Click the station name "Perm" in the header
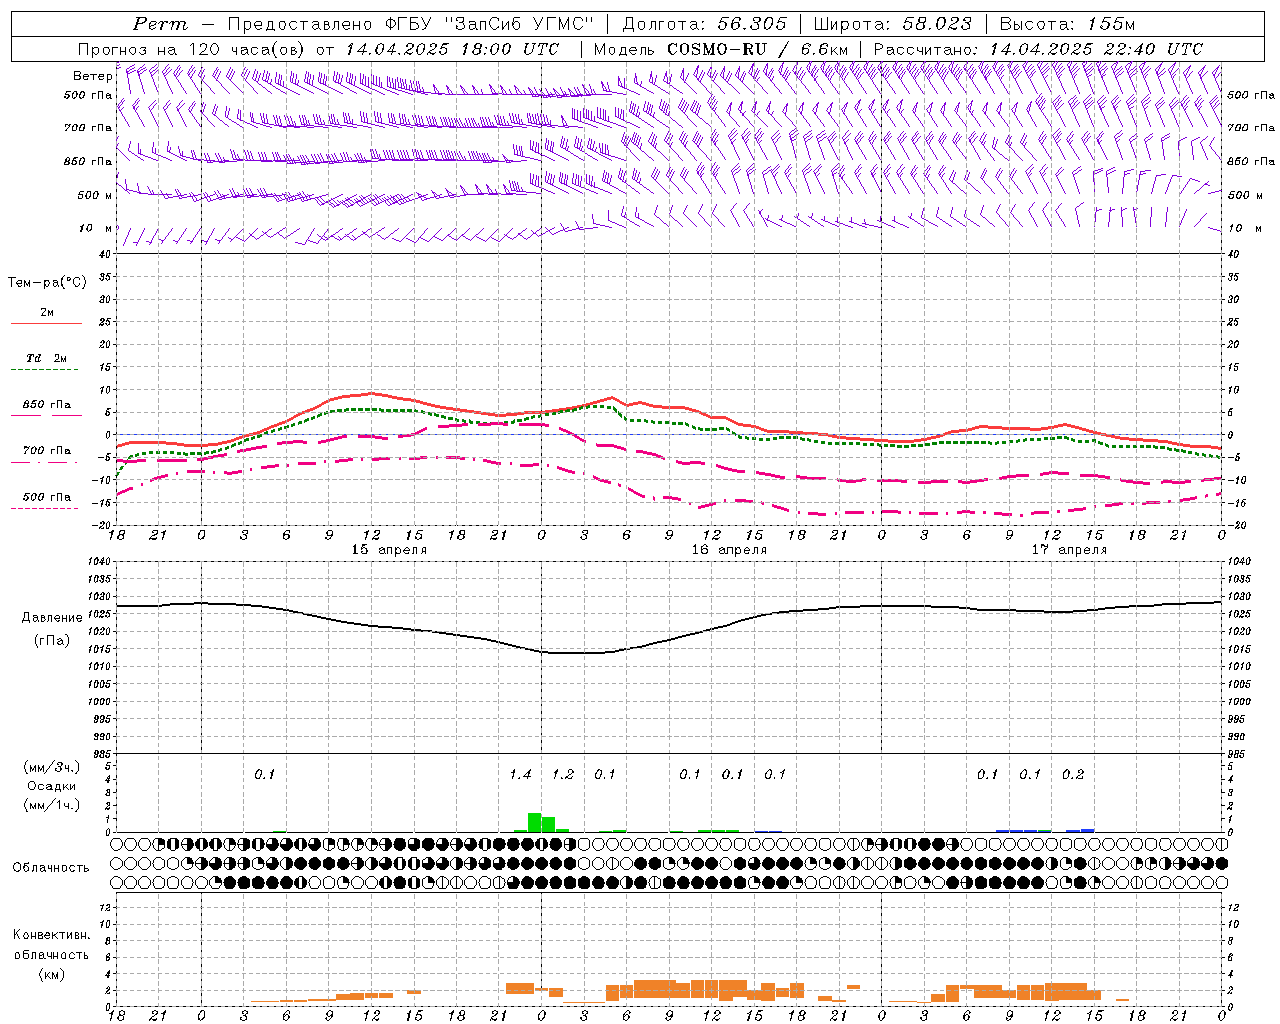The height and width of the screenshot is (1024, 1280). point(159,24)
